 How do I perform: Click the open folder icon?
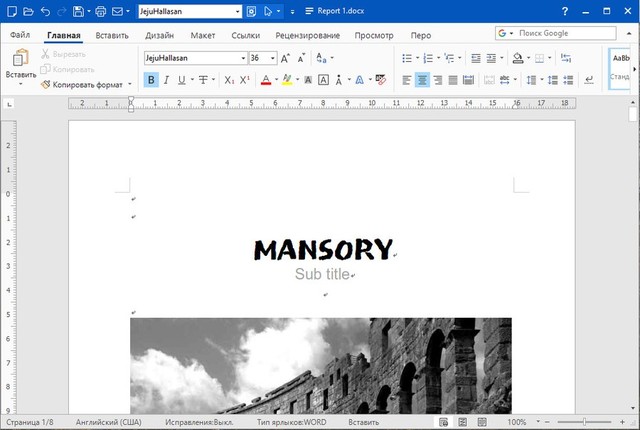point(28,12)
